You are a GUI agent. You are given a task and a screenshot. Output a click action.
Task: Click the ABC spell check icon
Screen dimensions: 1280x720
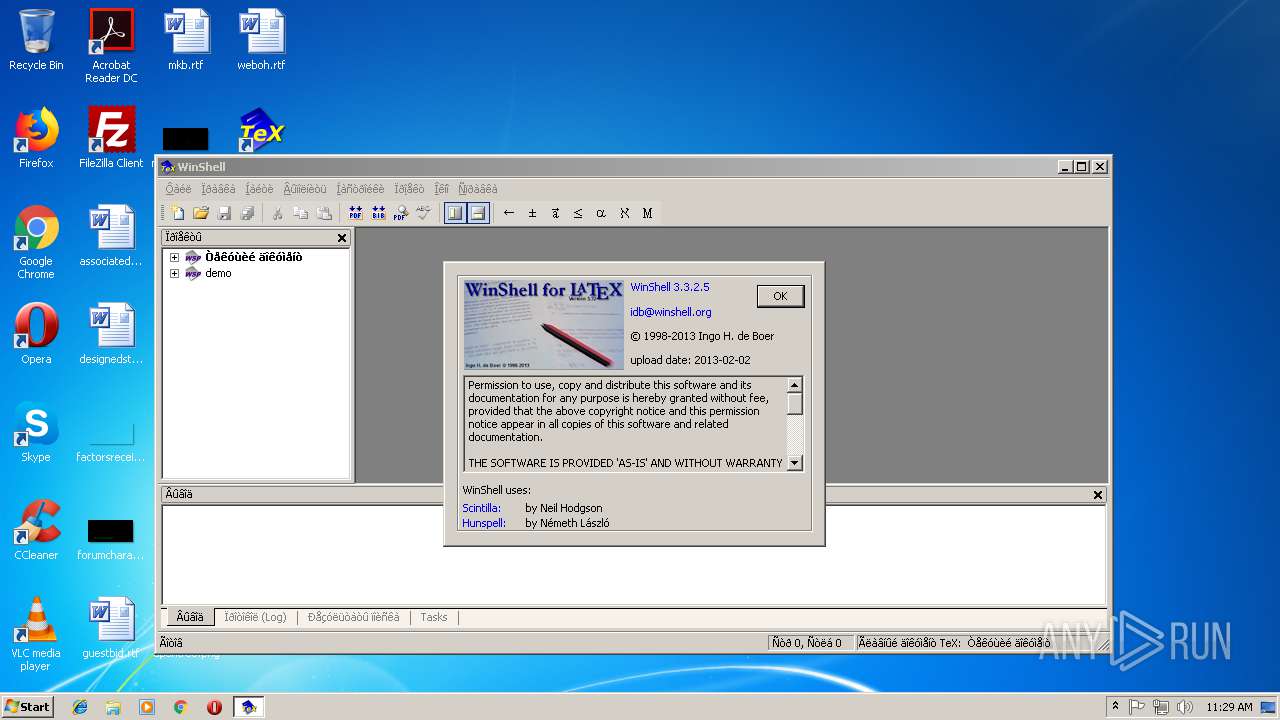click(x=424, y=213)
